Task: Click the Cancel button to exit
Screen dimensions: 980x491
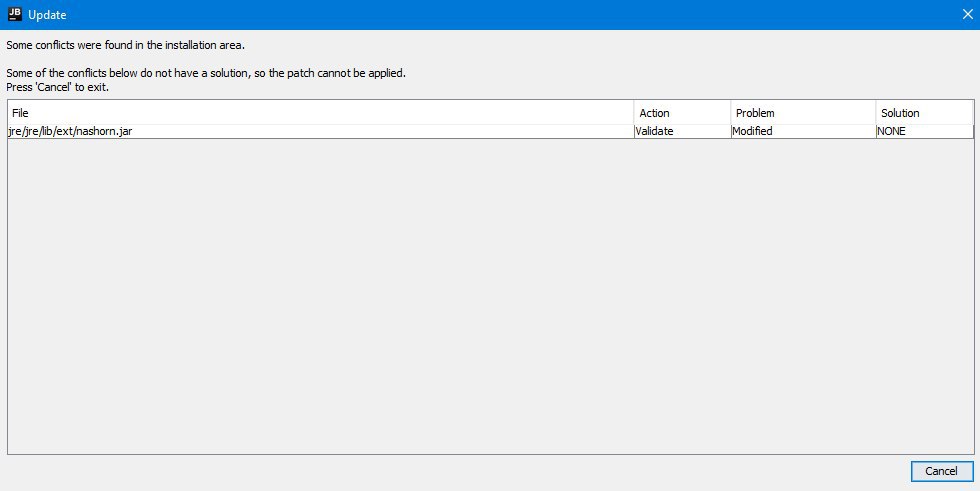Action: click(942, 471)
